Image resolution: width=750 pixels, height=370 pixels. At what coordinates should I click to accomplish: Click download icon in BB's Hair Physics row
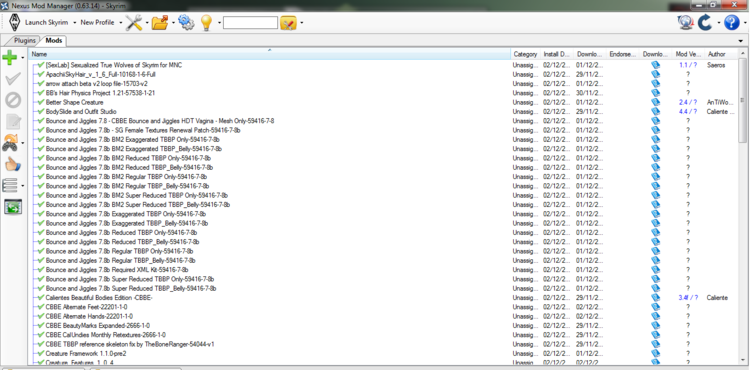(x=655, y=93)
